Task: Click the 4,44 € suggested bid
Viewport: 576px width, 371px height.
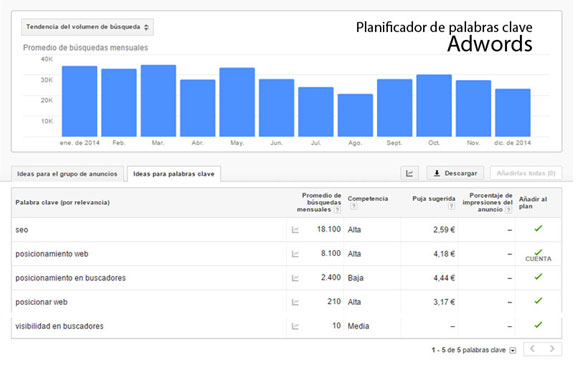Action: 444,278
